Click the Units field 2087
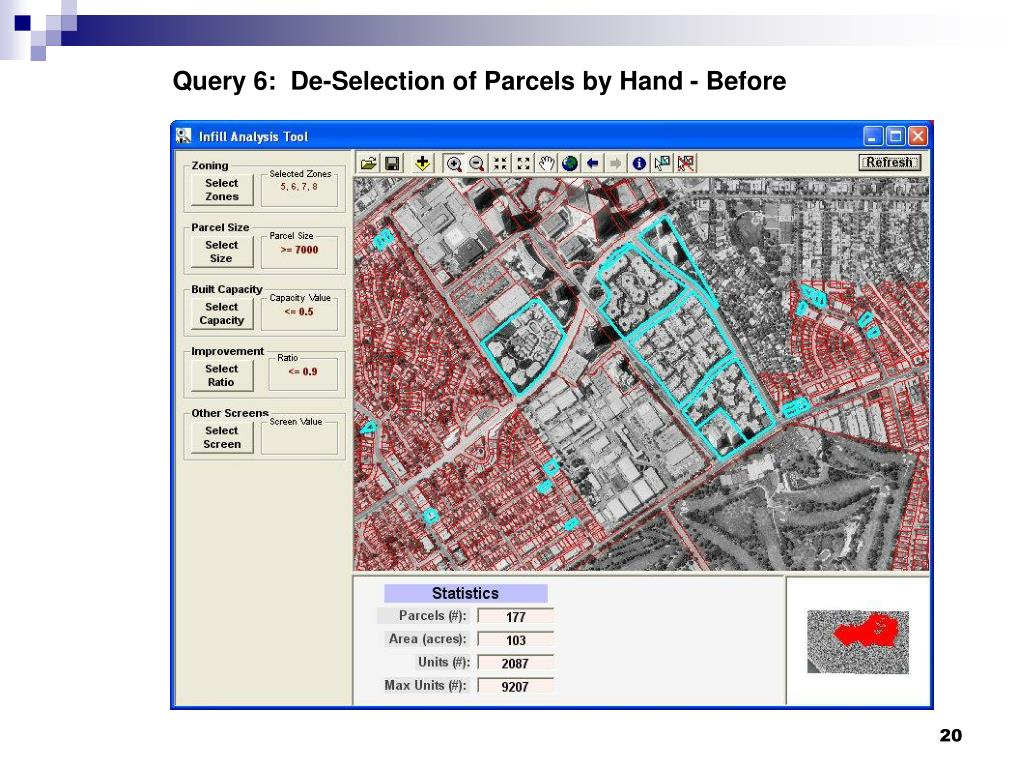The image size is (1024, 768). point(515,664)
